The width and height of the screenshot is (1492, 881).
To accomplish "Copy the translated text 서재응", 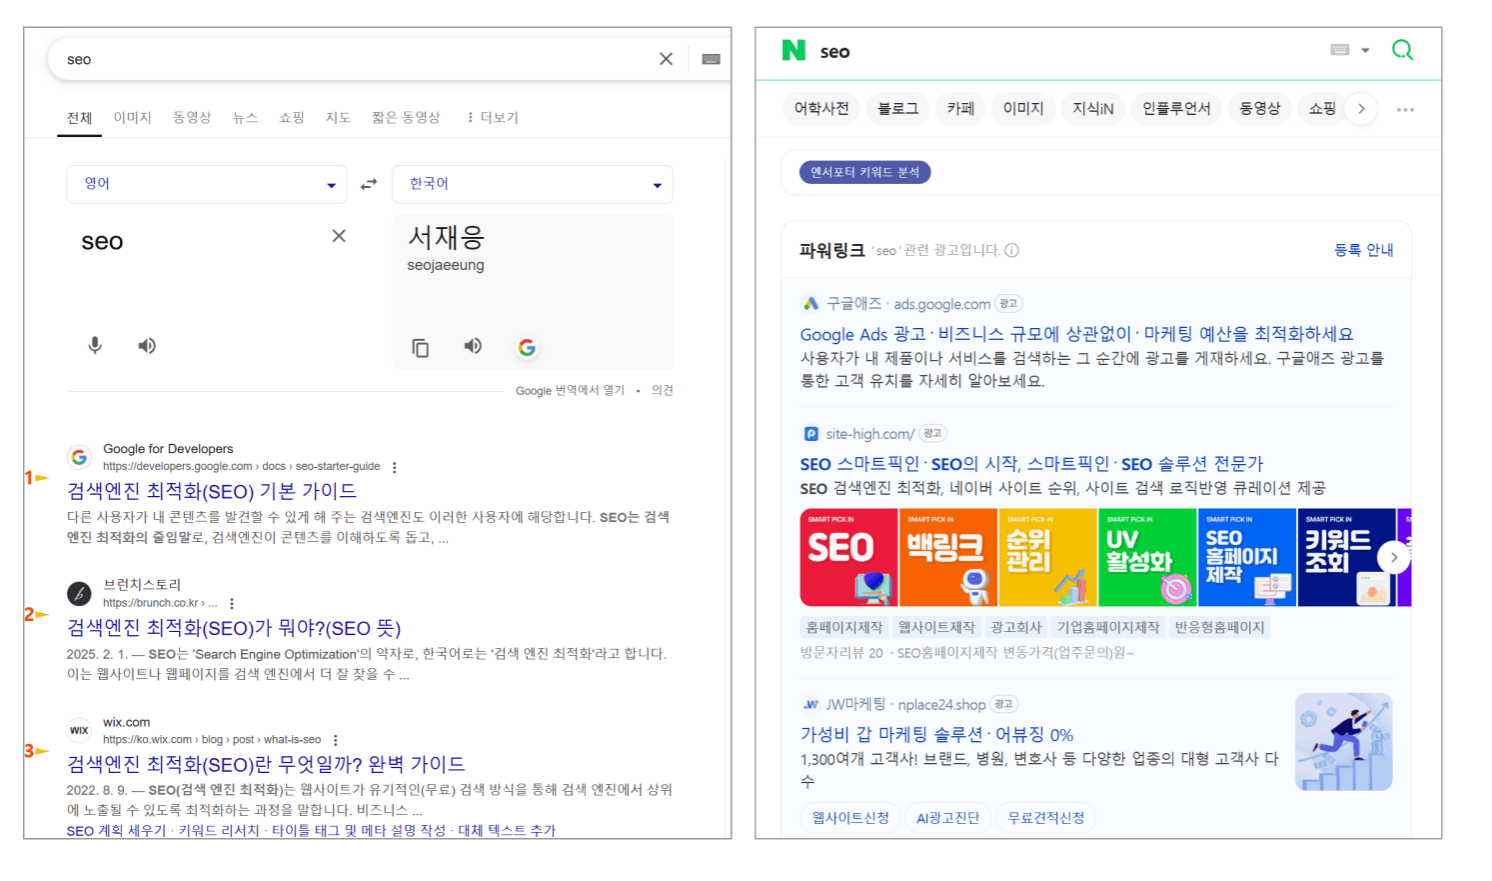I will (x=421, y=348).
